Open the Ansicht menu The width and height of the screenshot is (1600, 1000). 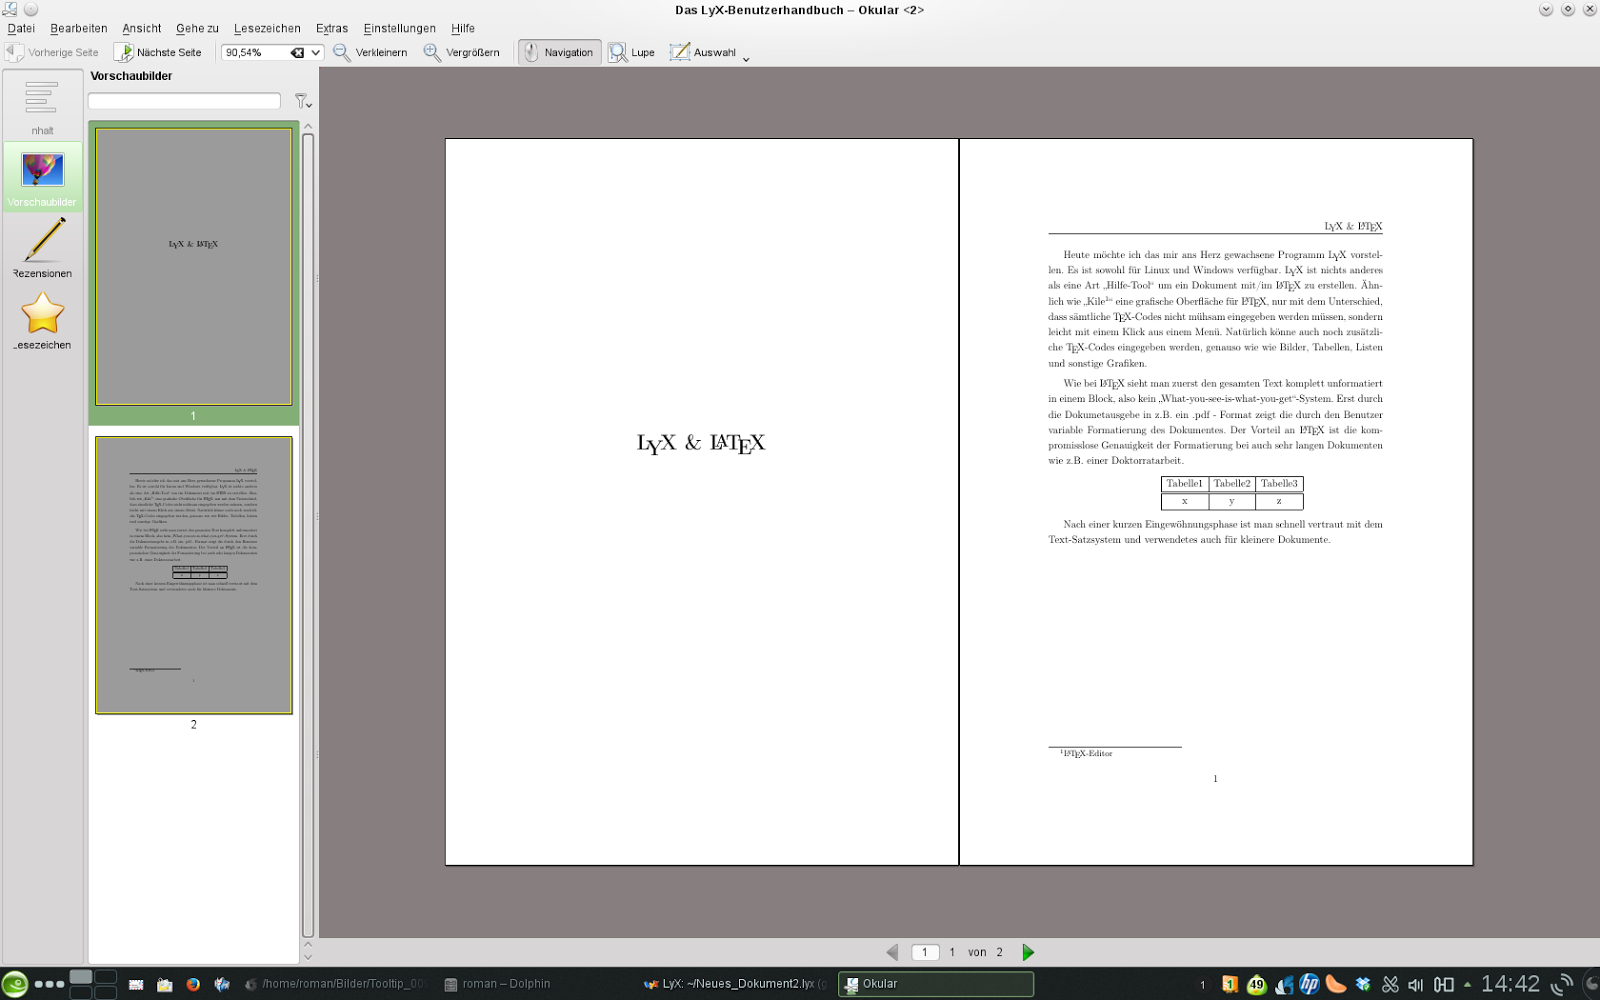(142, 28)
